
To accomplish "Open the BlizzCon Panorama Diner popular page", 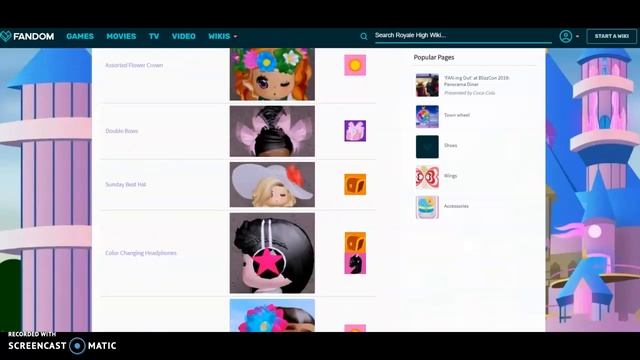I will [x=476, y=81].
